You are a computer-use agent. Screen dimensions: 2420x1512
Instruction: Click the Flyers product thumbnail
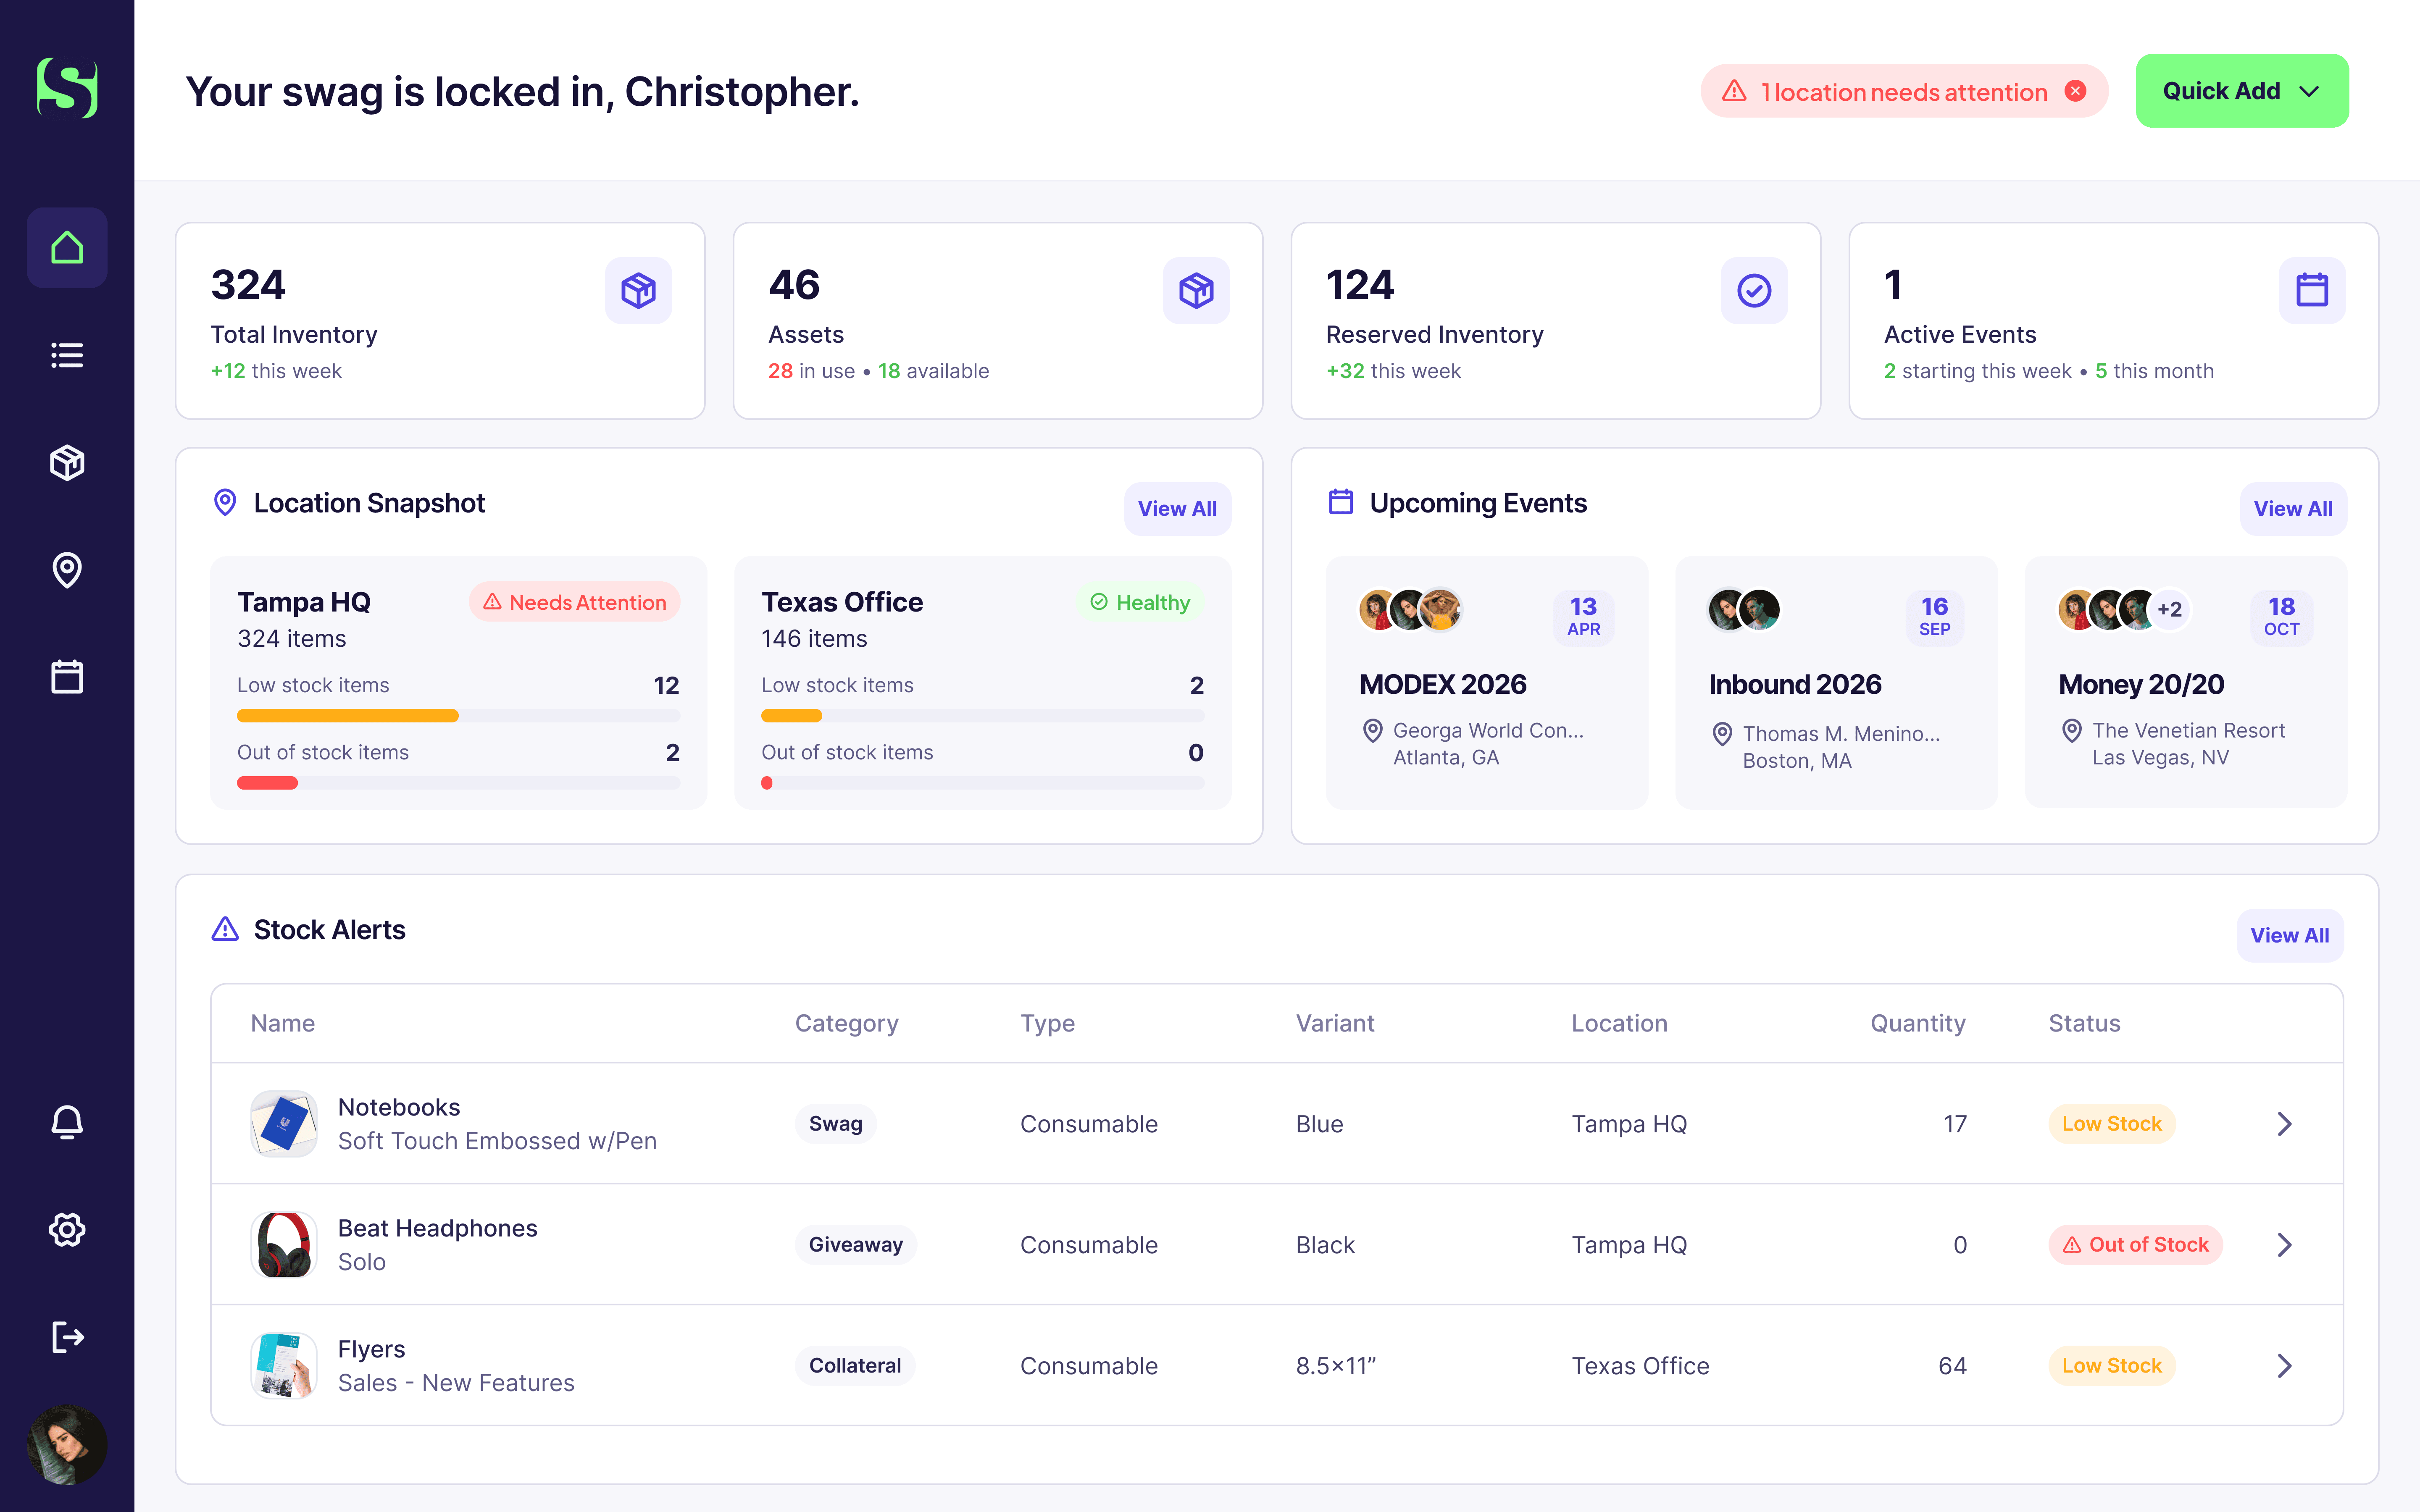click(x=284, y=1366)
